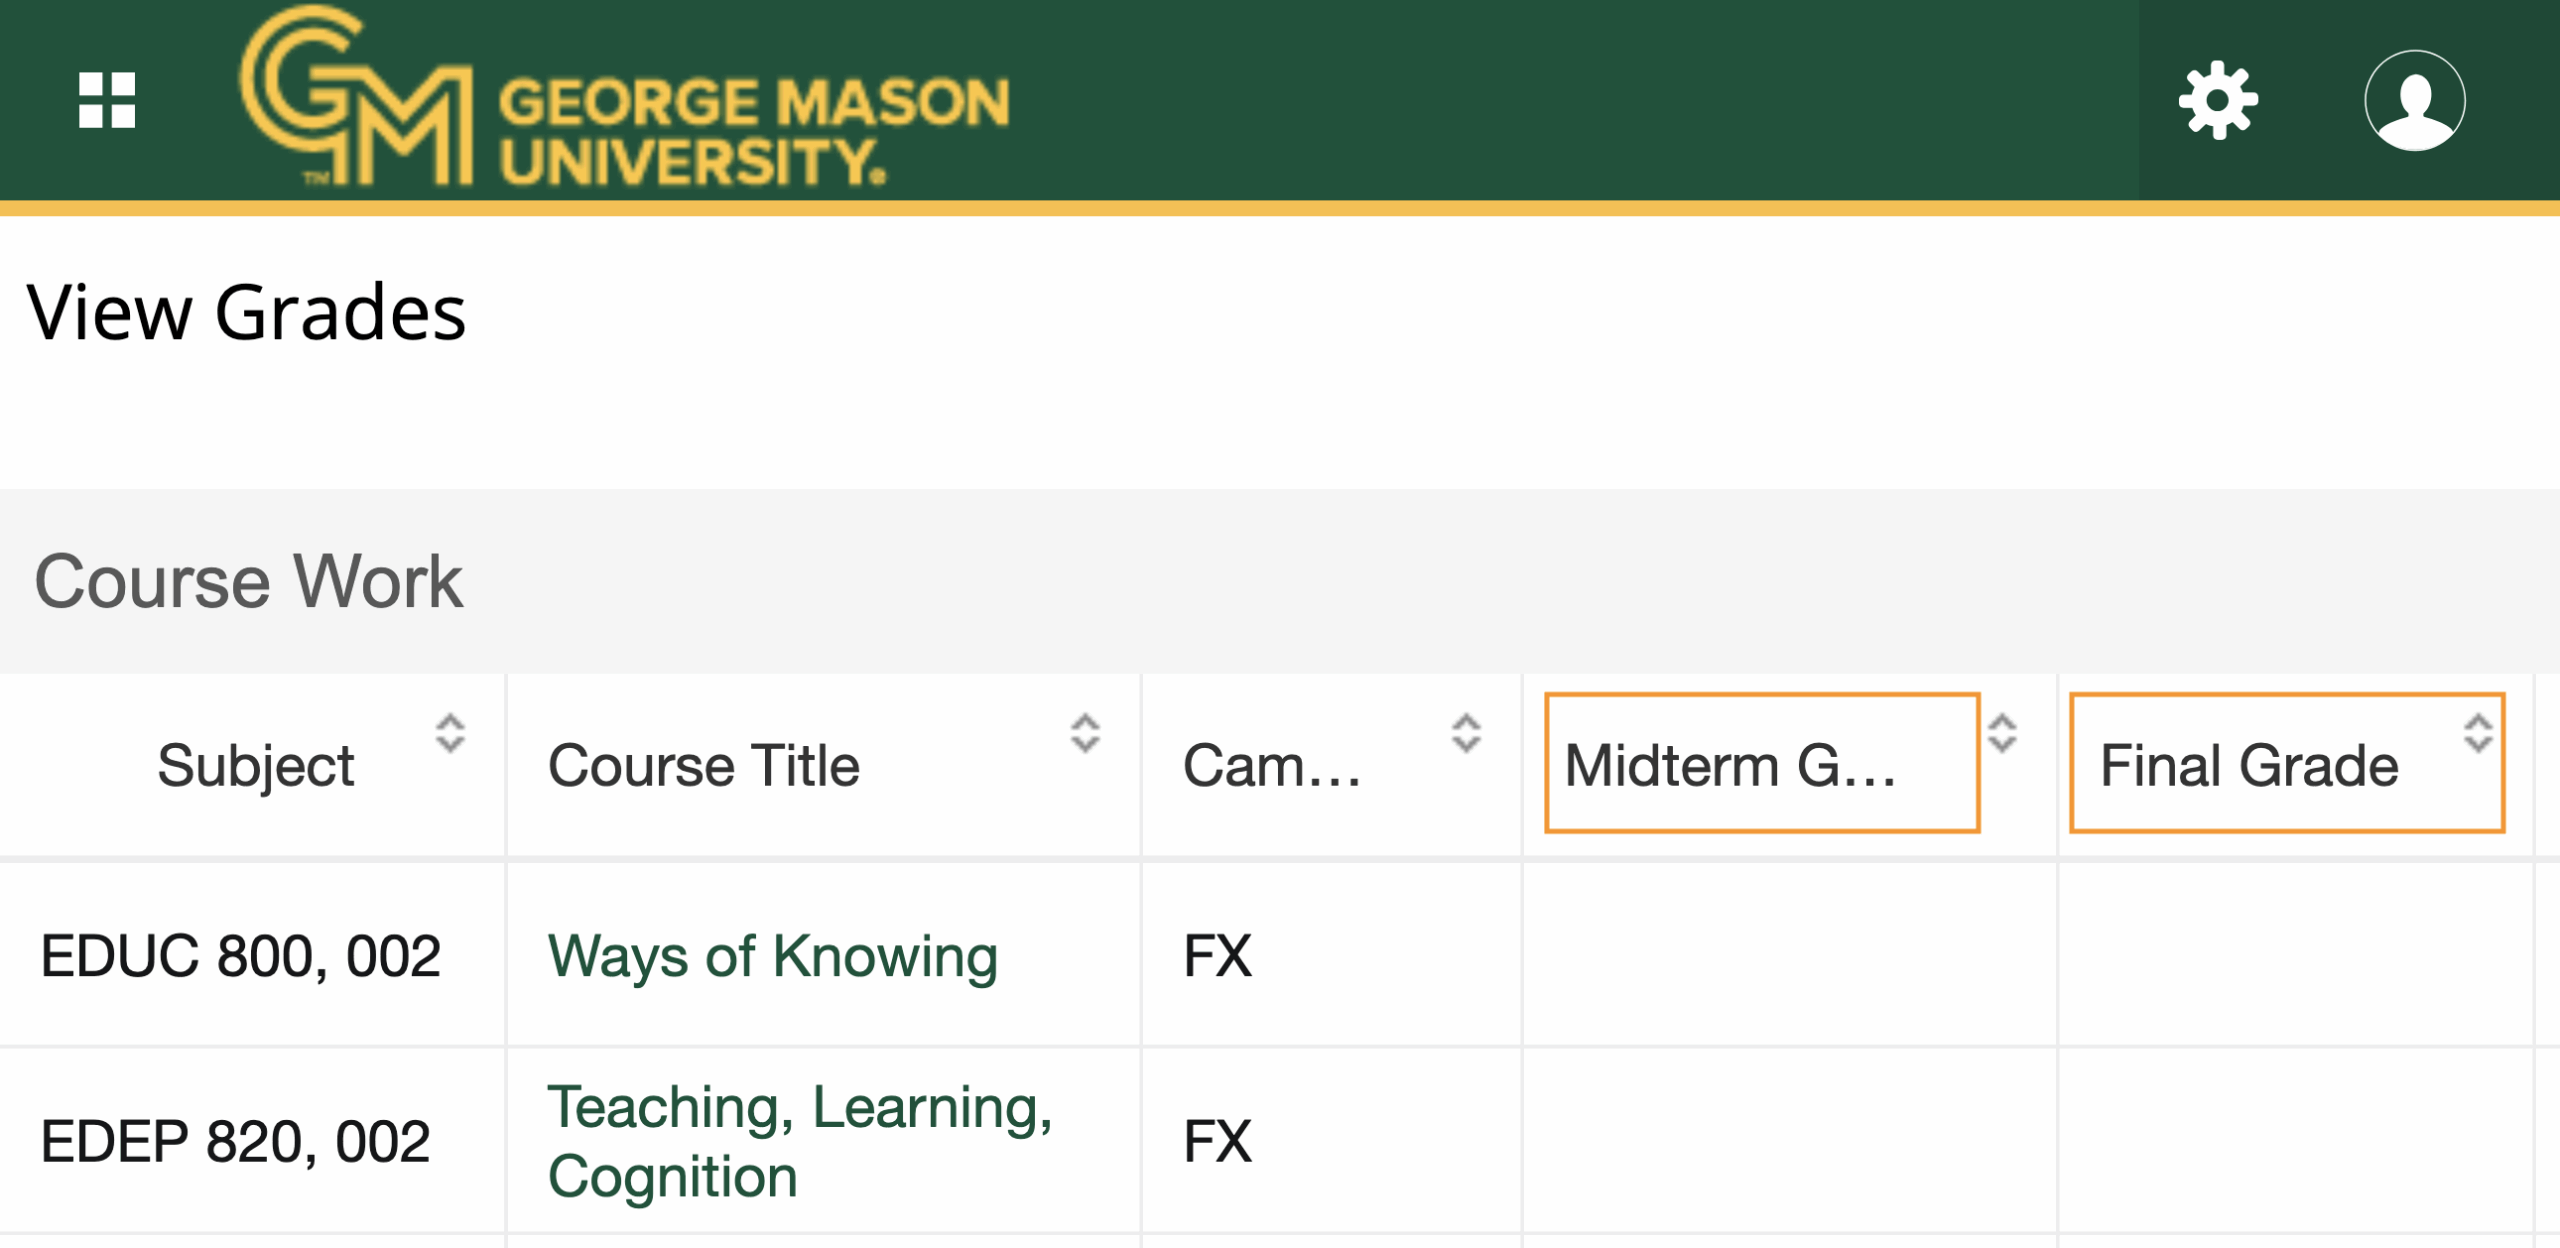Click the Course Title column header
The image size is (2560, 1248).
click(x=703, y=766)
